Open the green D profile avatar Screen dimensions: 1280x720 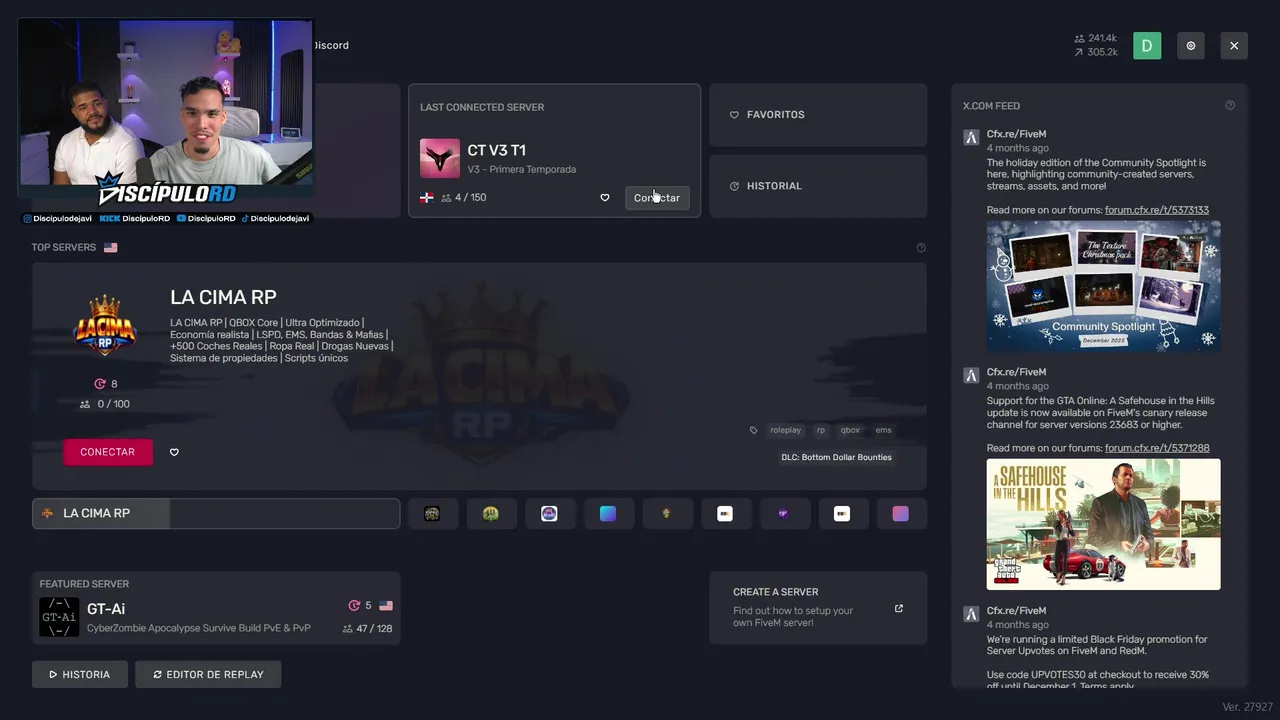pyautogui.click(x=1147, y=46)
